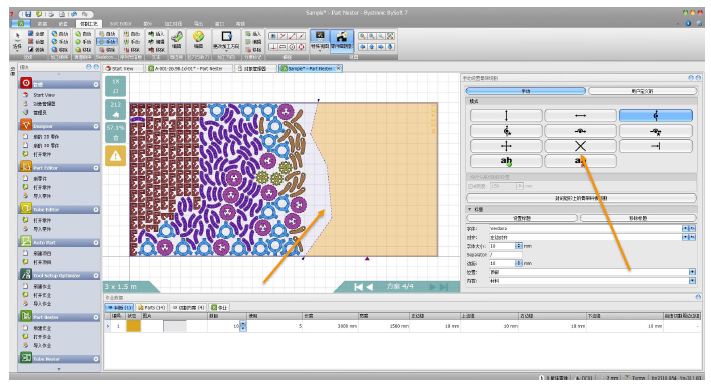Image resolution: width=711 pixels, height=389 pixels.
Task: Increase font size spinner in label settings
Action: [x=519, y=244]
